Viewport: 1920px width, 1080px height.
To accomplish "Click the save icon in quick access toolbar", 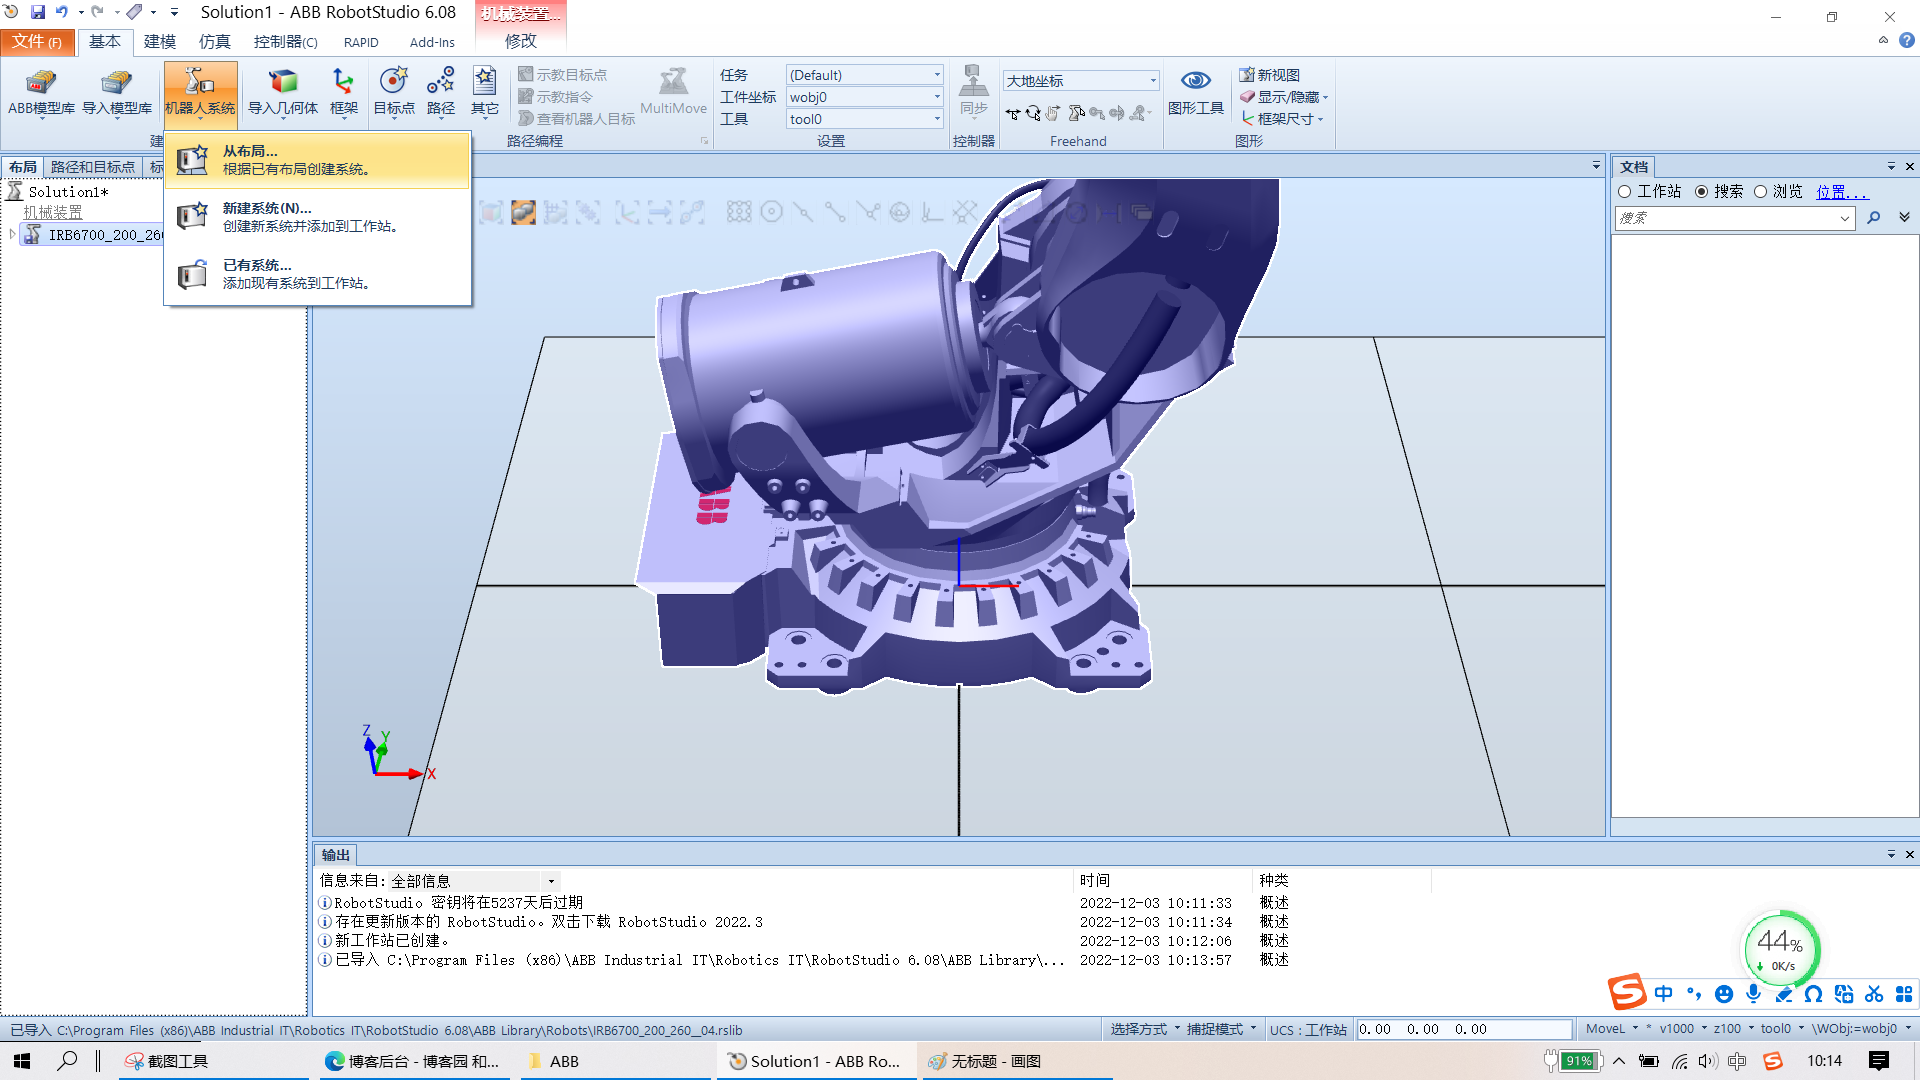I will click(x=38, y=12).
